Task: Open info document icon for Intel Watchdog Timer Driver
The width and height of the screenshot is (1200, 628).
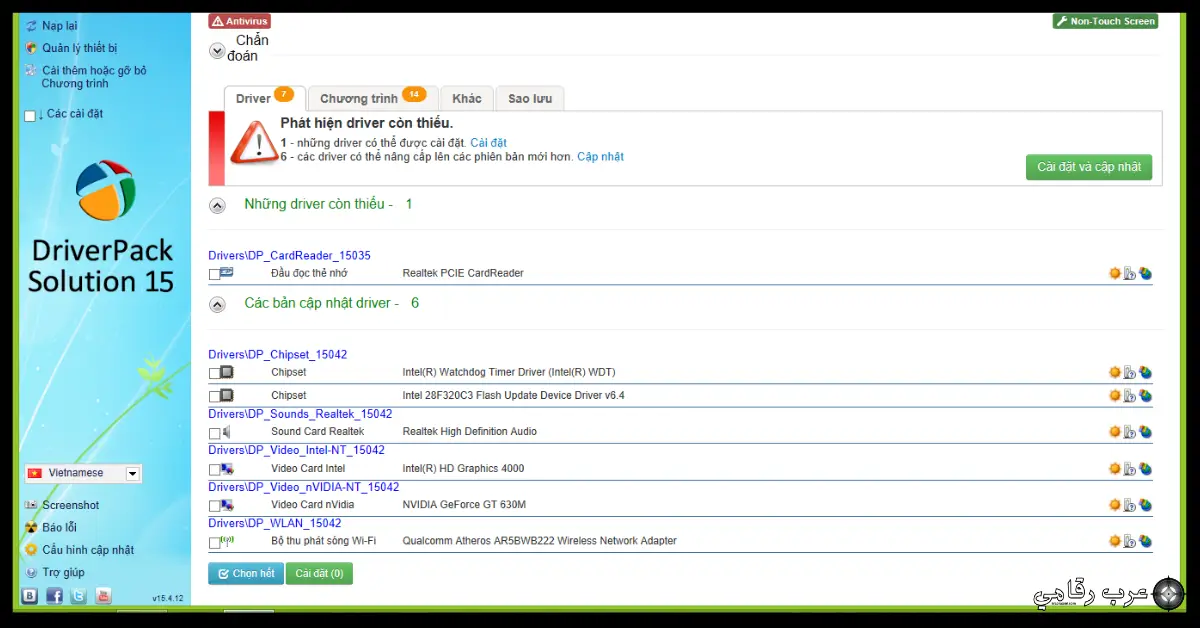Action: [1130, 372]
